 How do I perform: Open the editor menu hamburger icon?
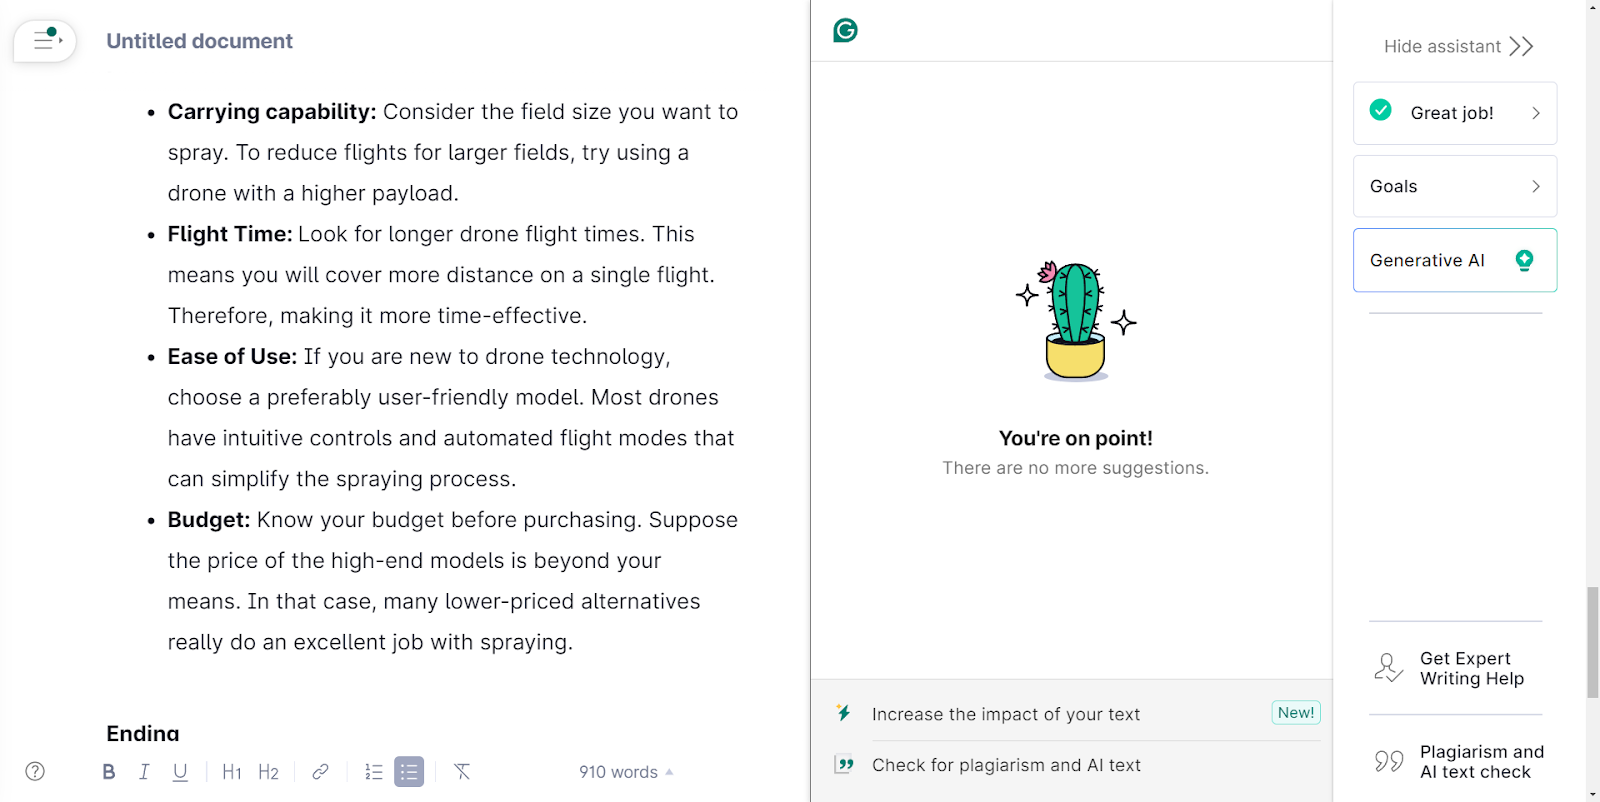45,41
